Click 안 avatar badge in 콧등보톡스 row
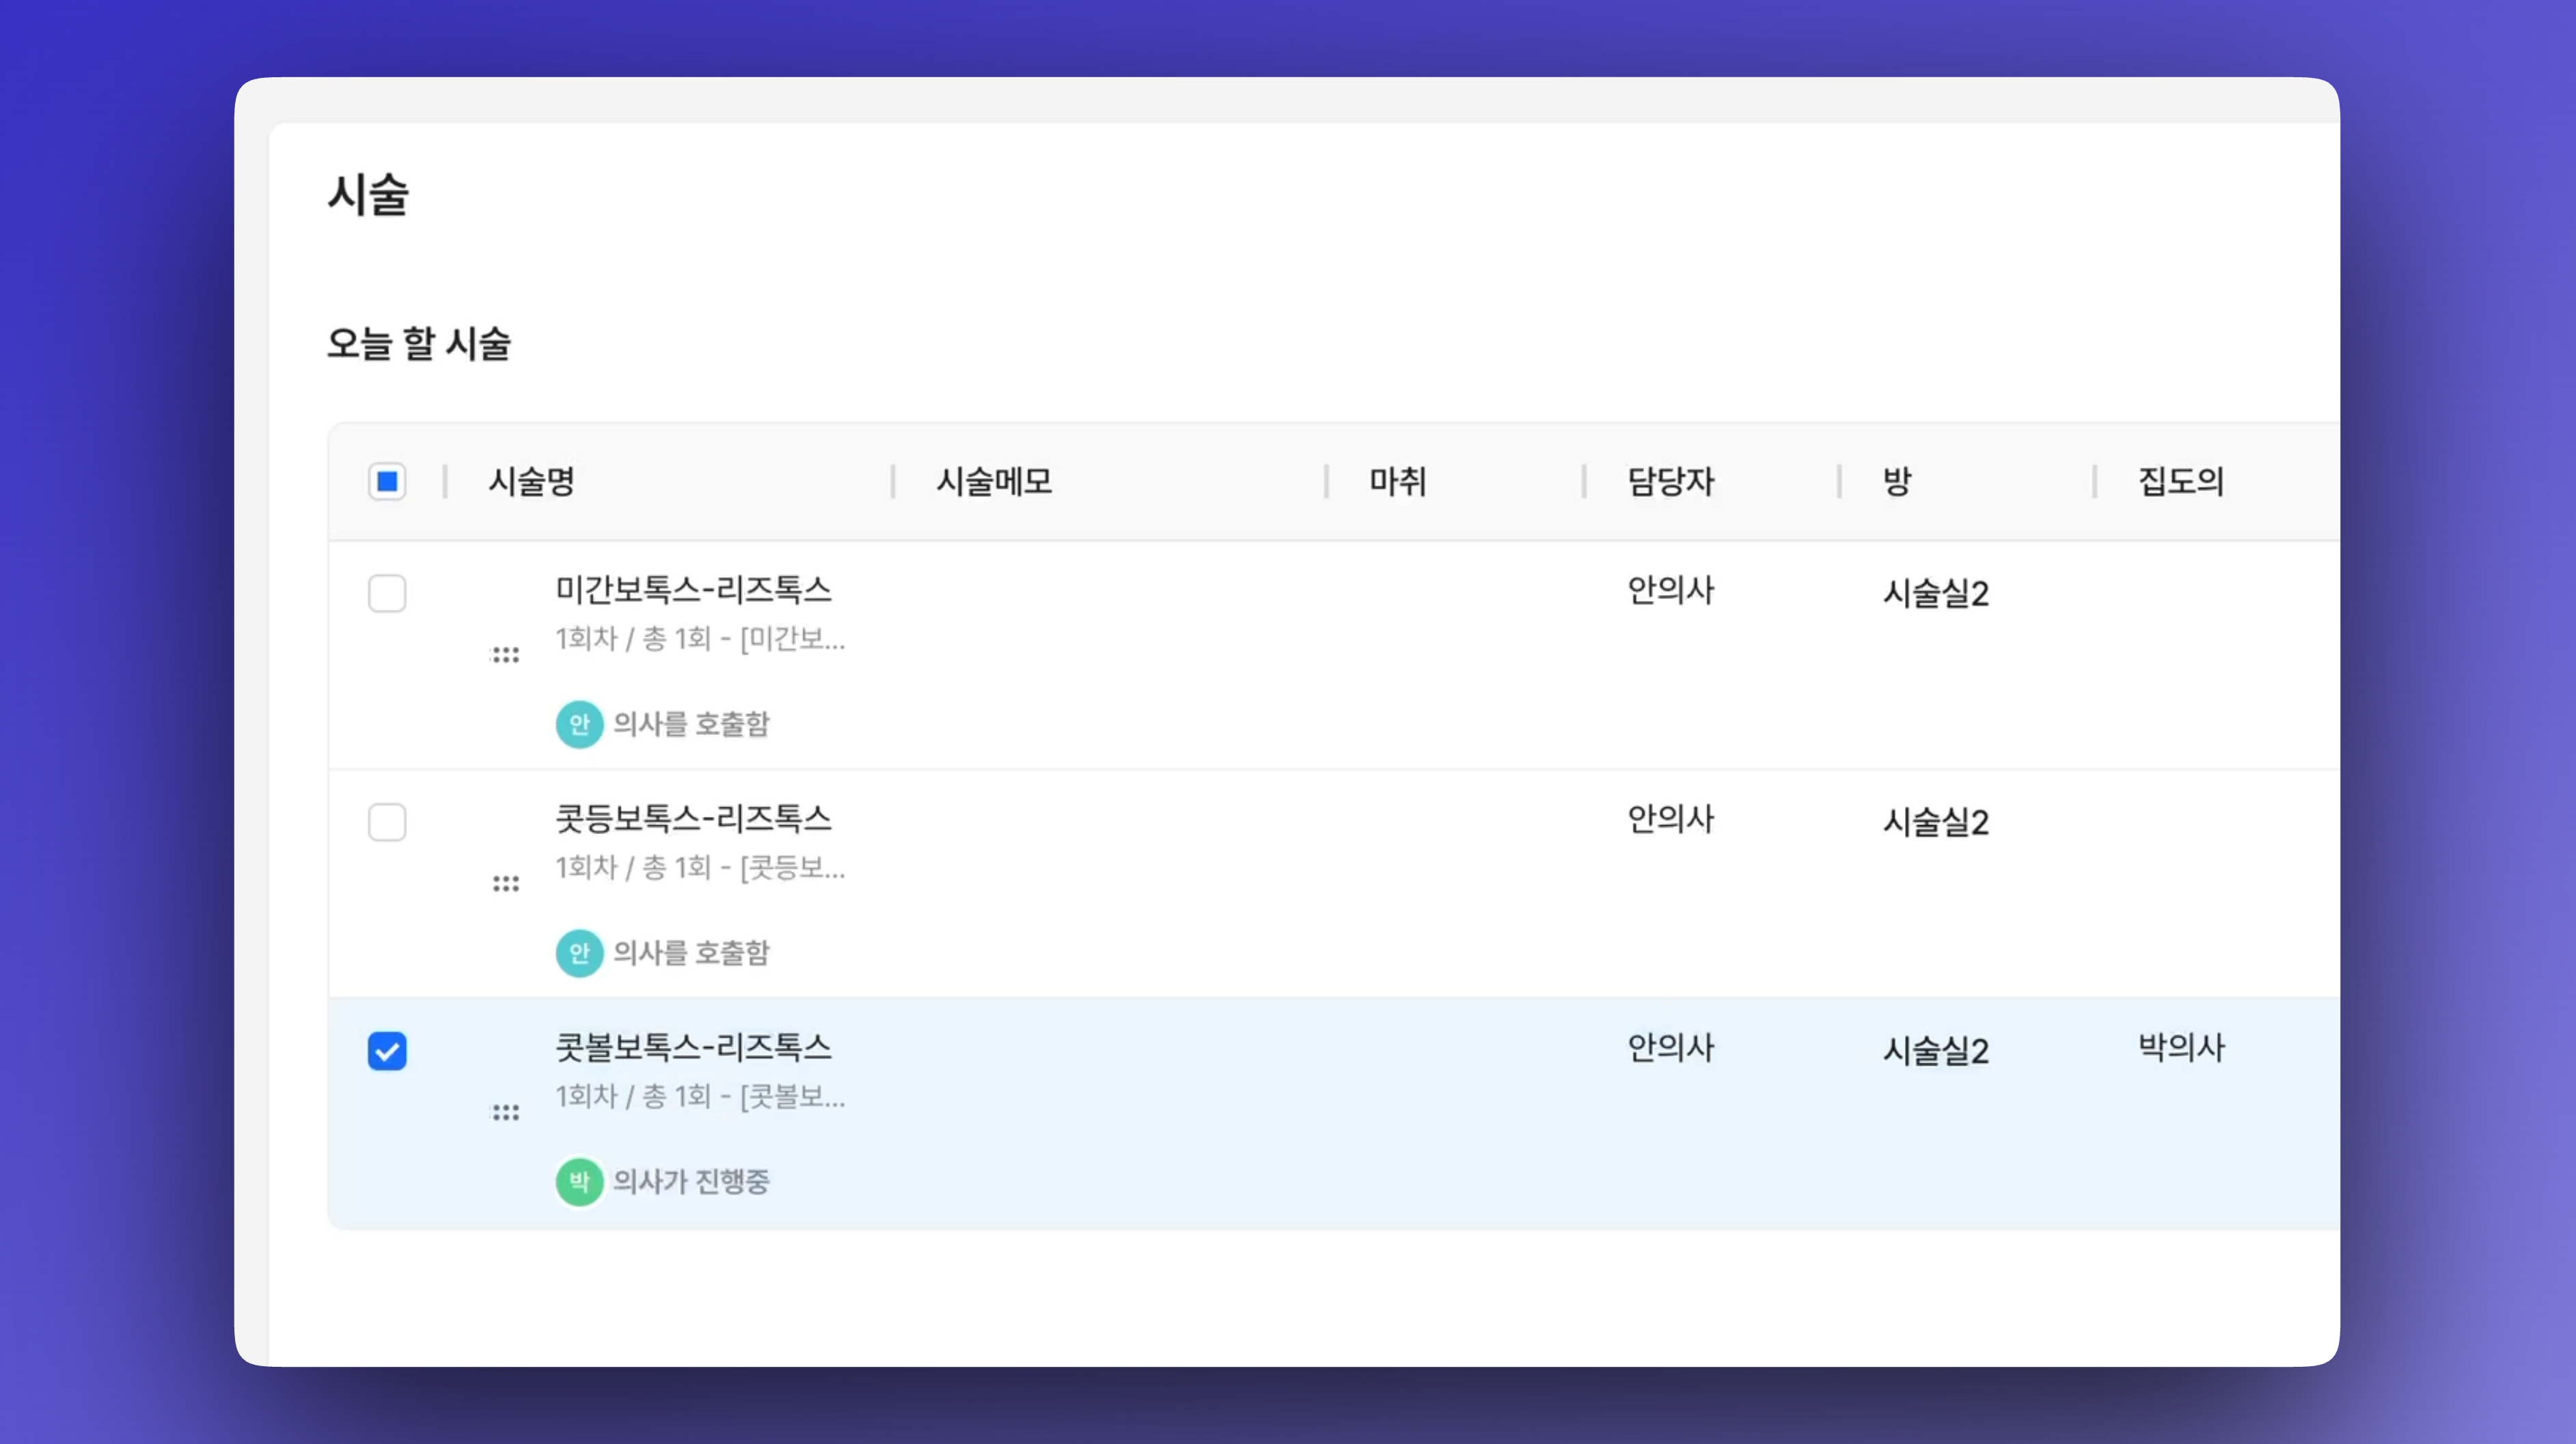The image size is (2576, 1444). [x=579, y=953]
